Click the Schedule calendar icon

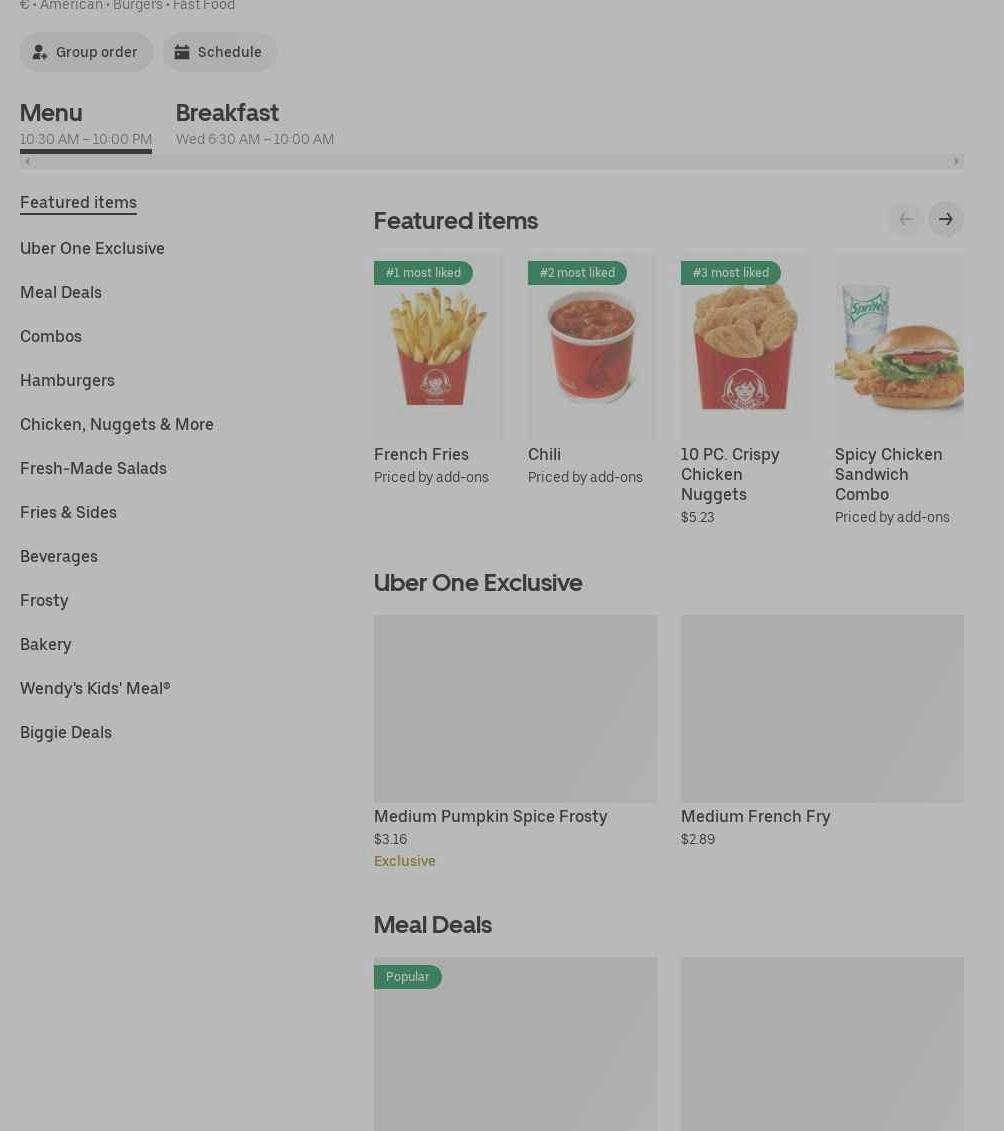[182, 52]
